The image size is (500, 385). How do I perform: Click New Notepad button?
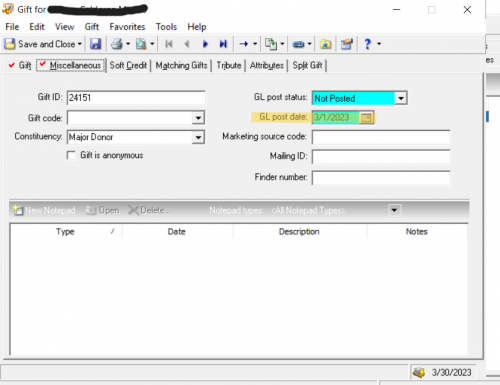click(44, 210)
